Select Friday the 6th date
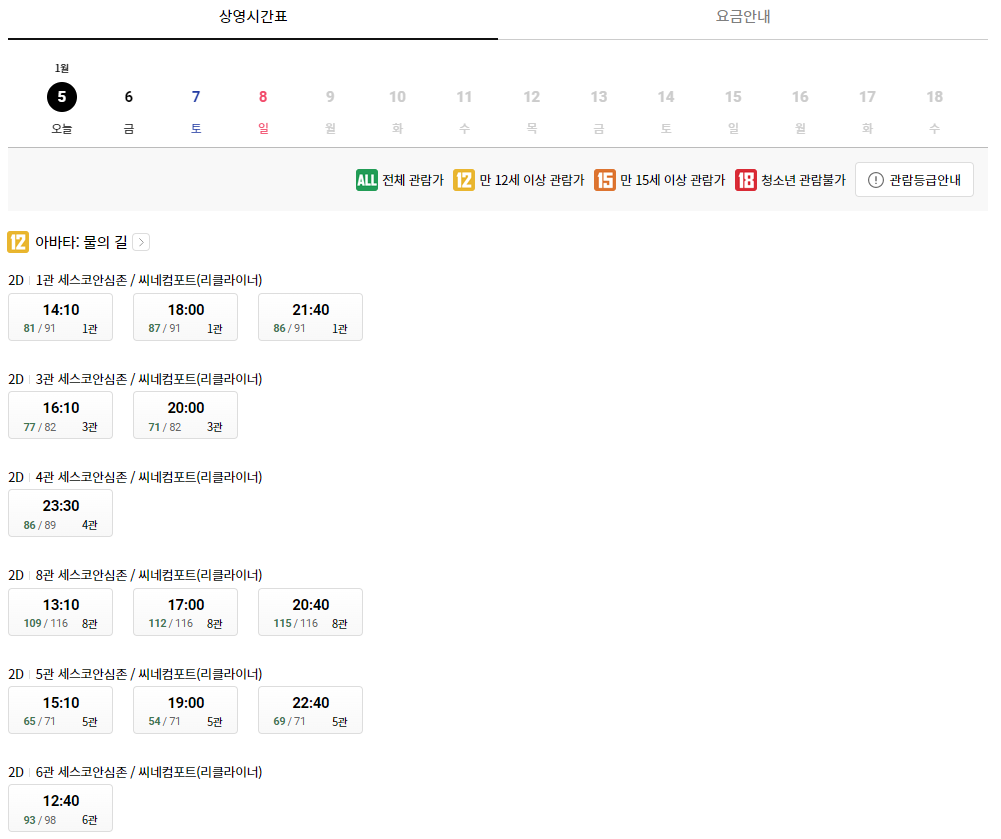Image resolution: width=1001 pixels, height=839 pixels. tap(128, 97)
